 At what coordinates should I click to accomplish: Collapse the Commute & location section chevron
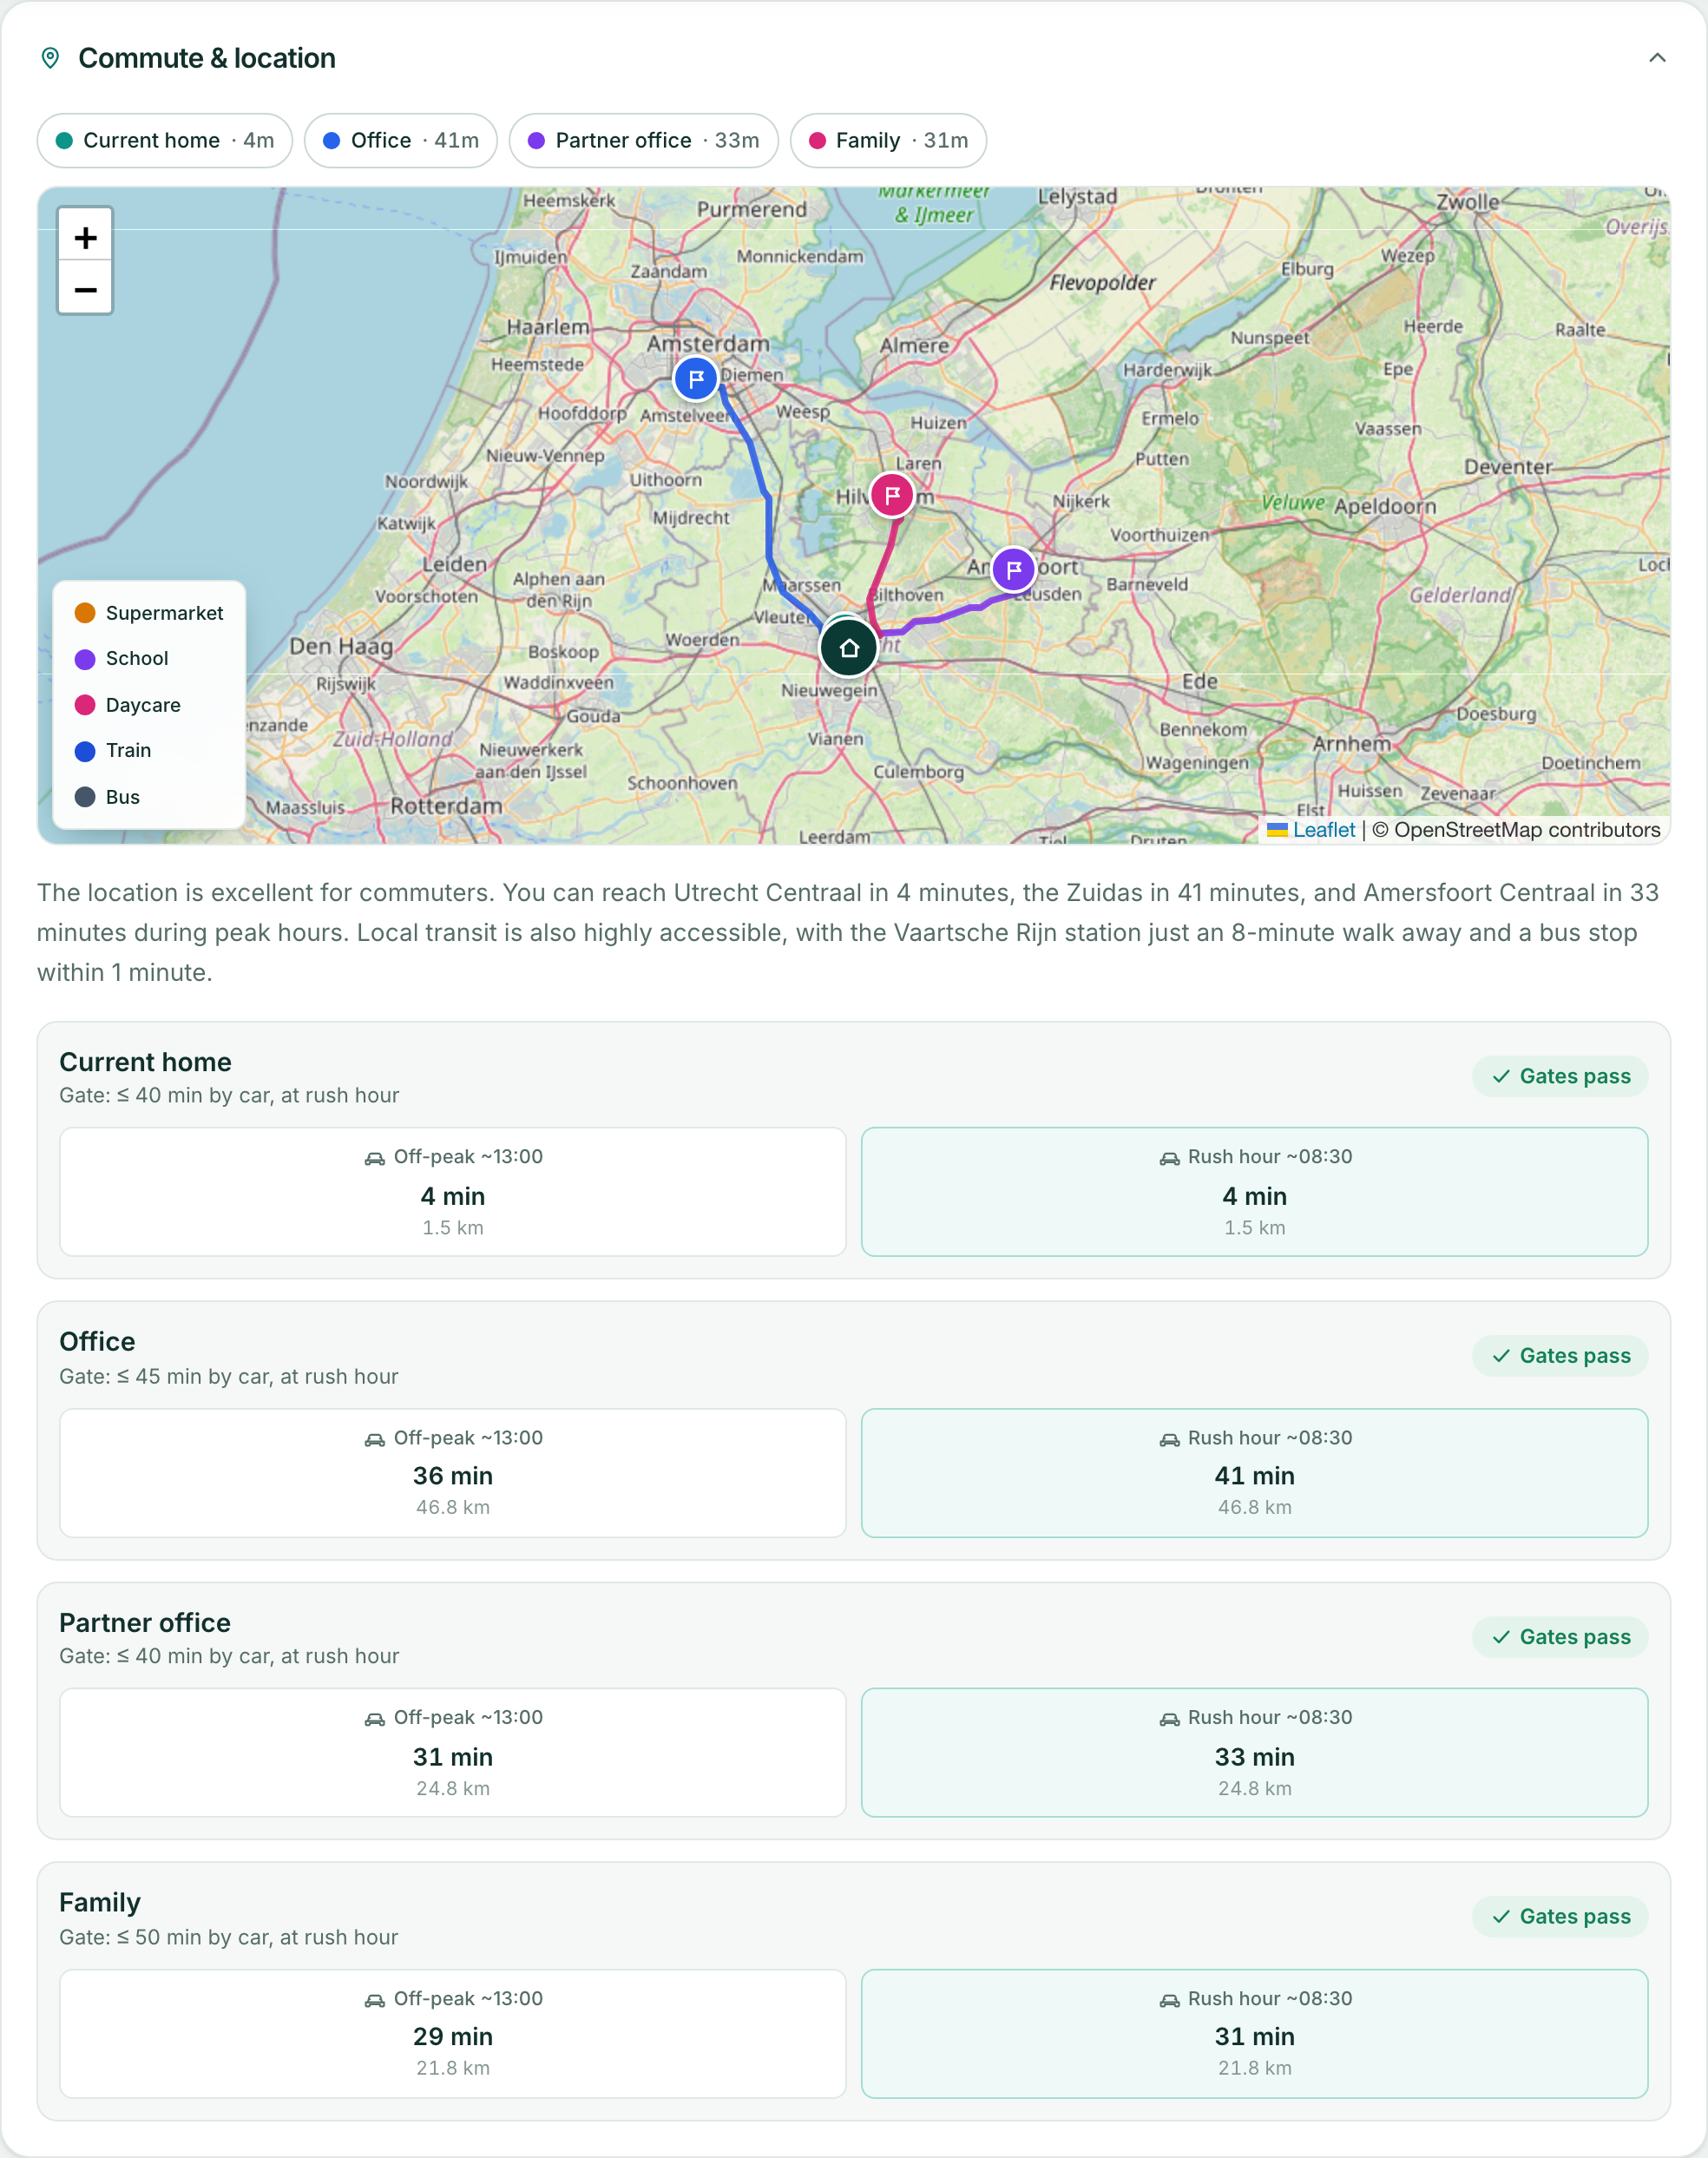pyautogui.click(x=1657, y=58)
